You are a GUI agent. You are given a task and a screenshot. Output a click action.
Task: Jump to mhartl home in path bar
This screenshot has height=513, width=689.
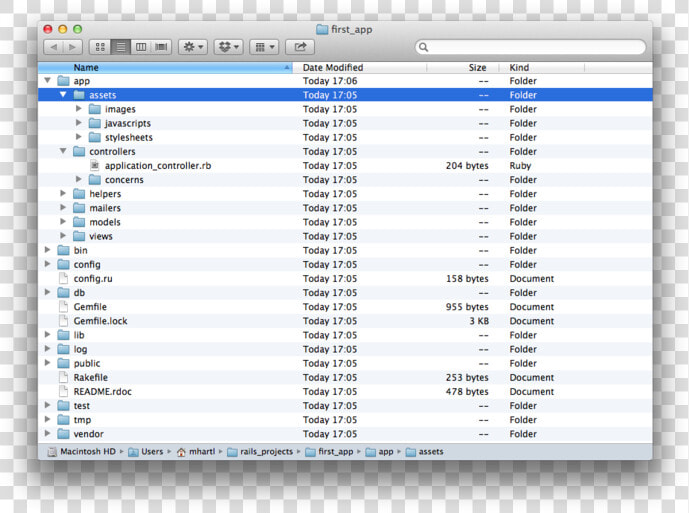tap(196, 451)
